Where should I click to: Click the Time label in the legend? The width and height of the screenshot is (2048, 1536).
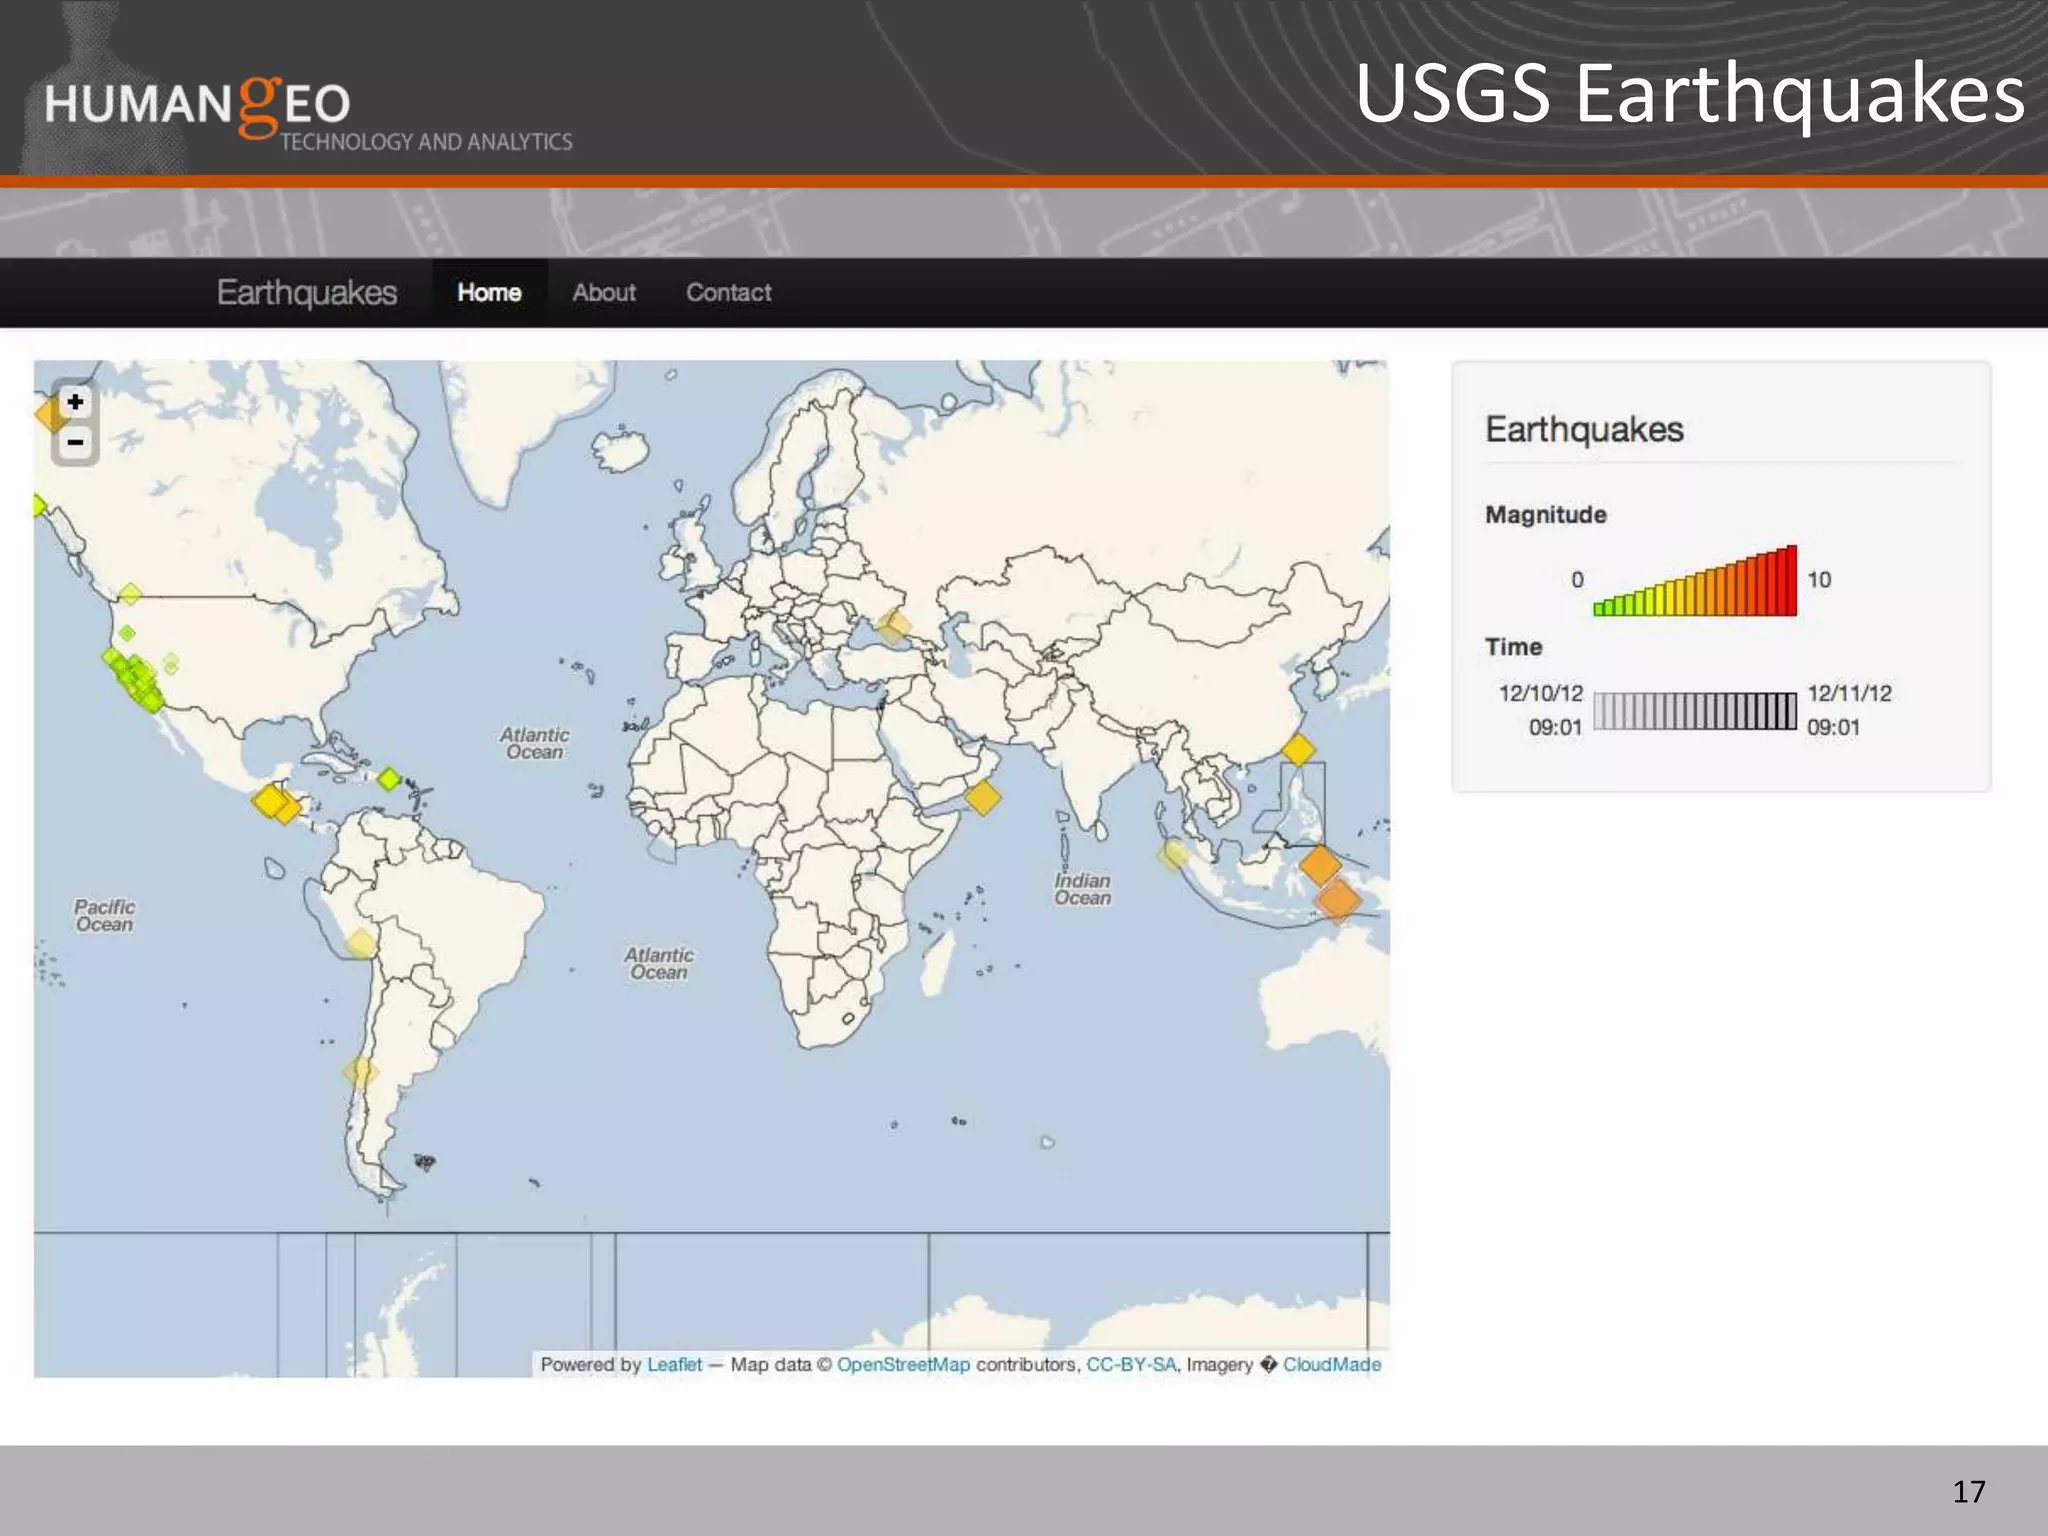tap(1513, 646)
